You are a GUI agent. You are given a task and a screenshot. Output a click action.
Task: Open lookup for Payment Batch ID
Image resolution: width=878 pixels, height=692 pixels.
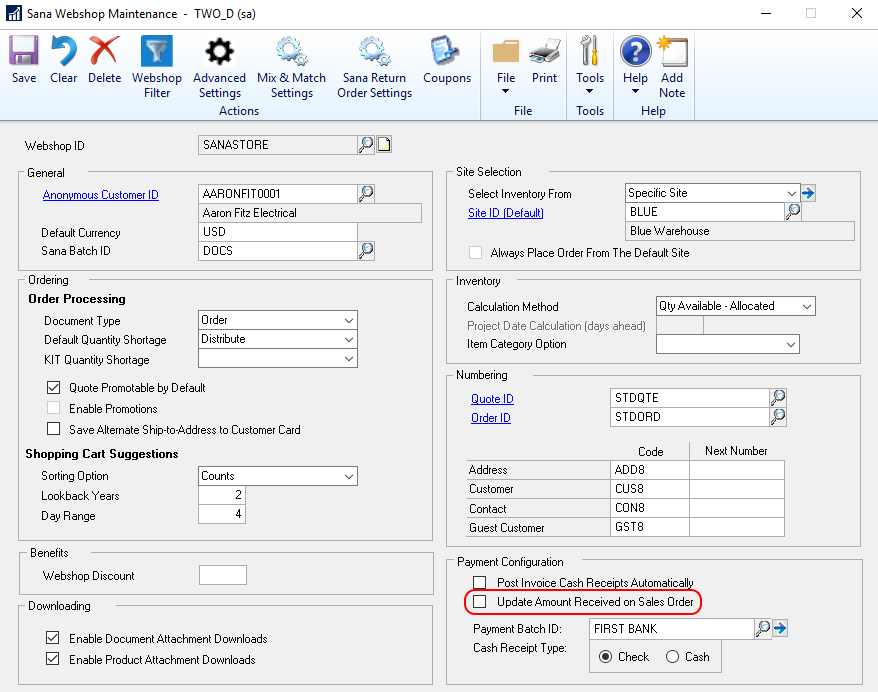pyautogui.click(x=763, y=629)
